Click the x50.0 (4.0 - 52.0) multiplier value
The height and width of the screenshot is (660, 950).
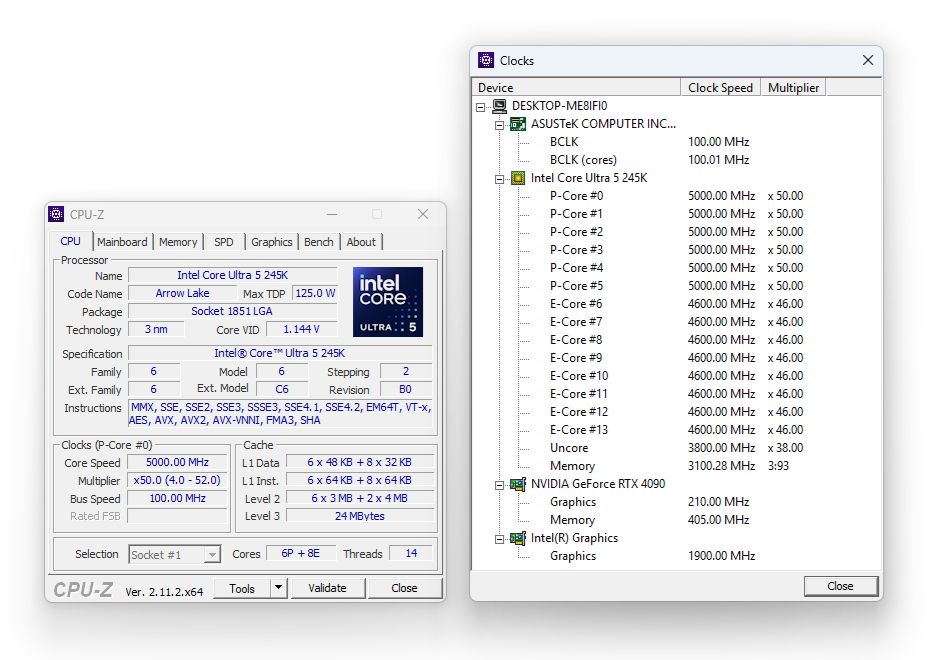coord(178,481)
